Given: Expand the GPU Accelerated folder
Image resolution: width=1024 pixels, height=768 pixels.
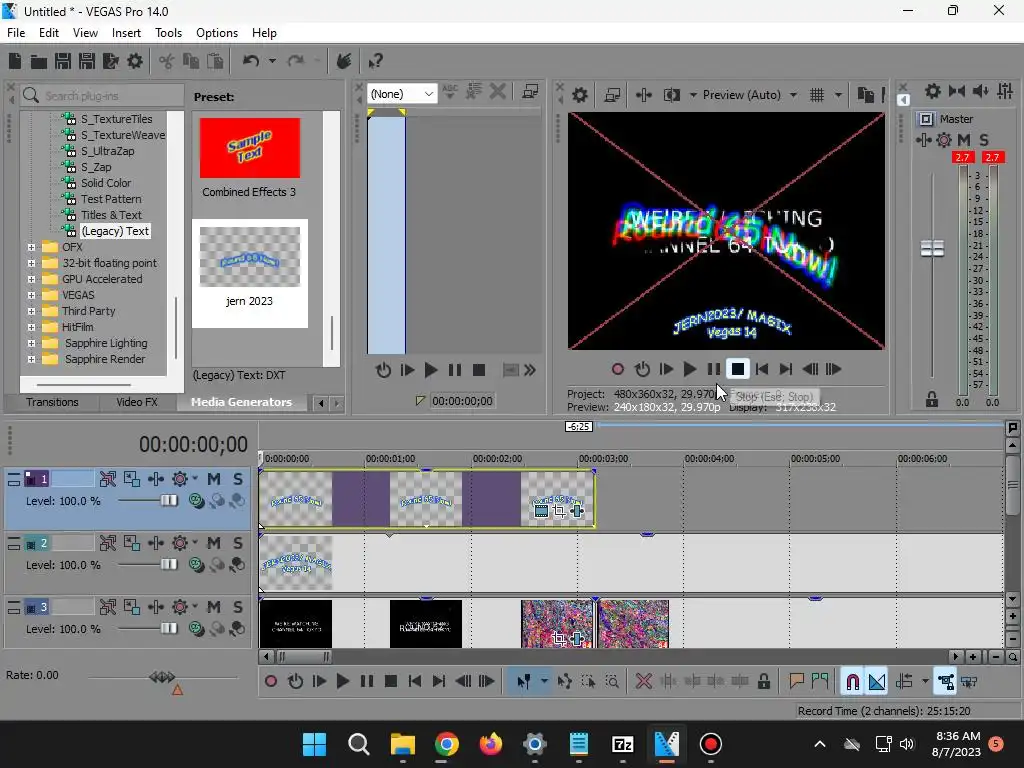Looking at the screenshot, I should 31,280.
